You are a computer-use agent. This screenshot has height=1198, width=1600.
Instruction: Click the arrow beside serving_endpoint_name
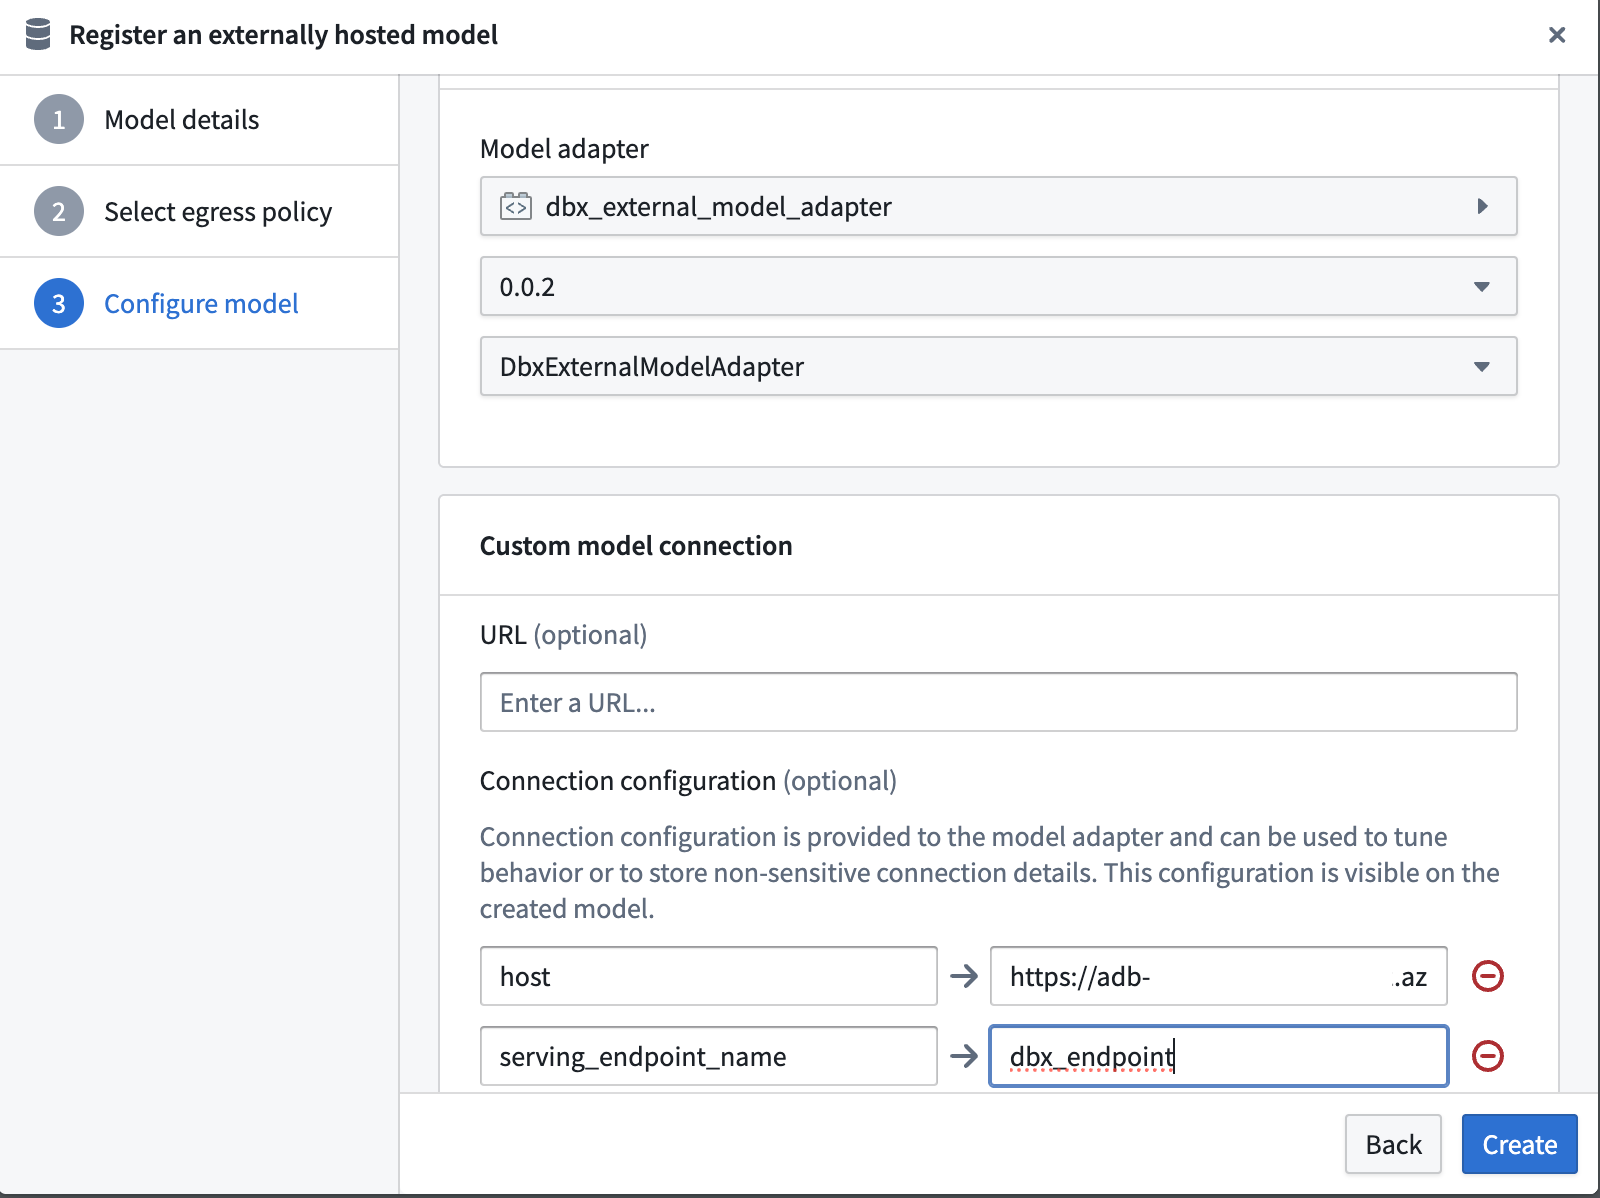pyautogui.click(x=964, y=1056)
